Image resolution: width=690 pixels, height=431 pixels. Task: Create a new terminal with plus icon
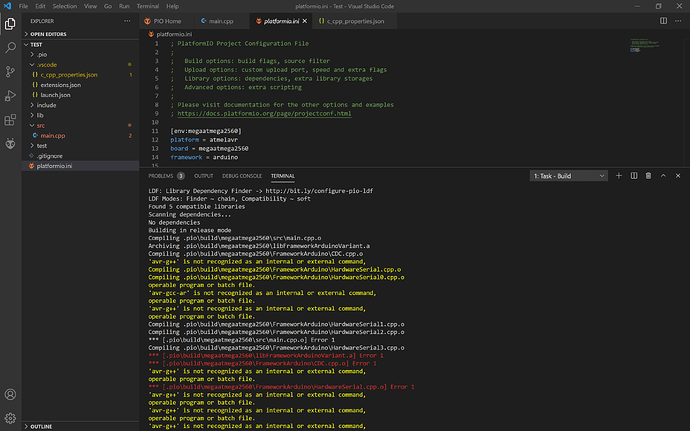pyautogui.click(x=619, y=176)
